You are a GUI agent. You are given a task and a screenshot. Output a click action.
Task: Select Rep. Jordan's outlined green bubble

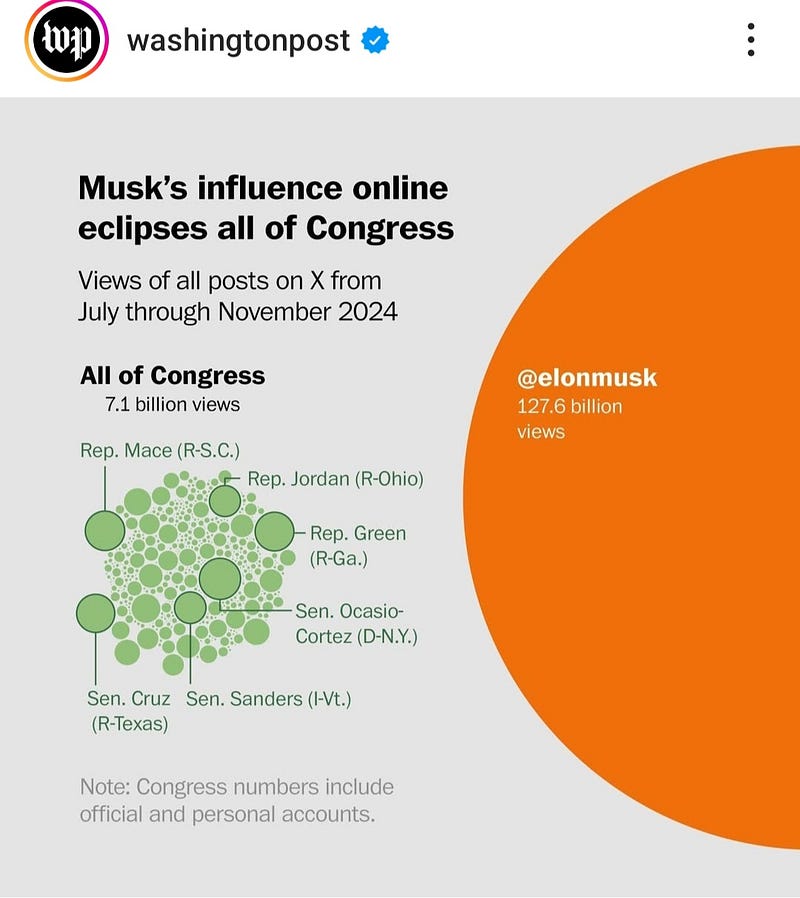(x=224, y=499)
